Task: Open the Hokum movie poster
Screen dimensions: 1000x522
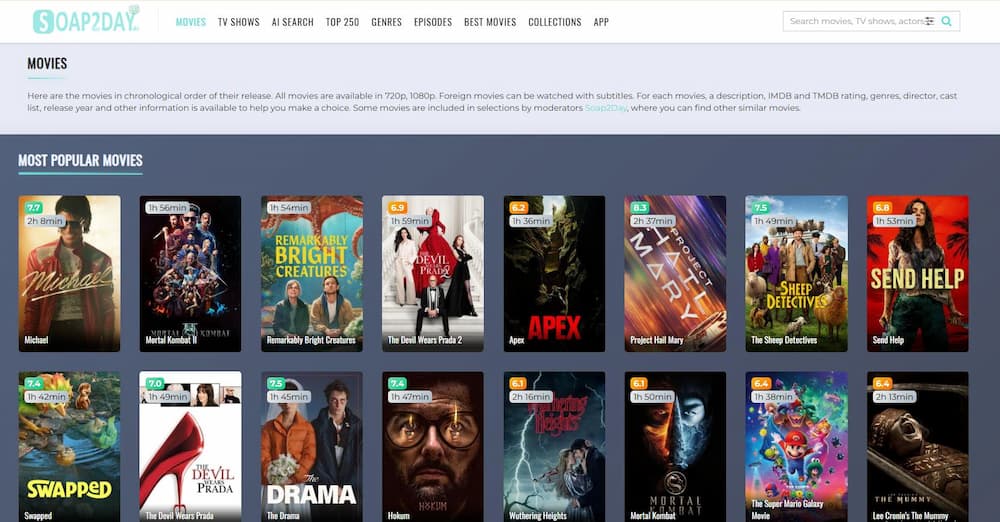Action: tap(433, 447)
